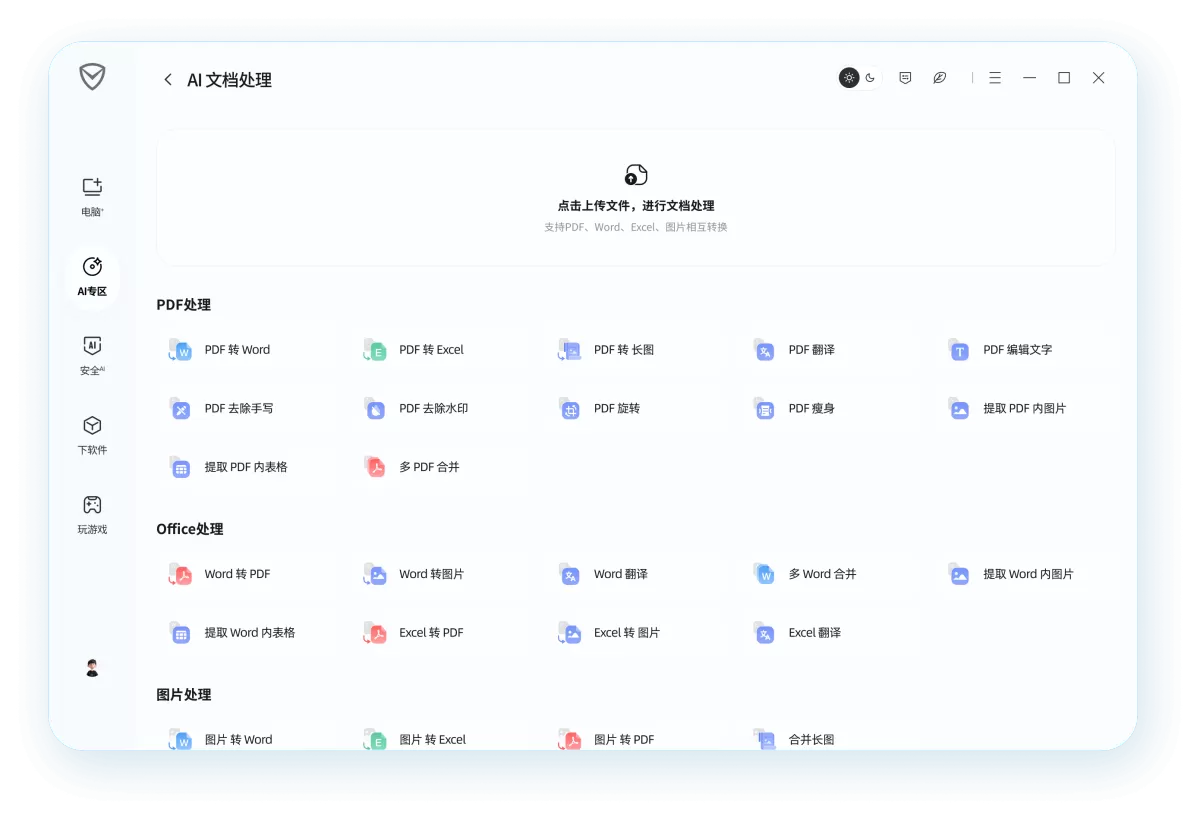Click the shield logo at top-left

click(92, 77)
